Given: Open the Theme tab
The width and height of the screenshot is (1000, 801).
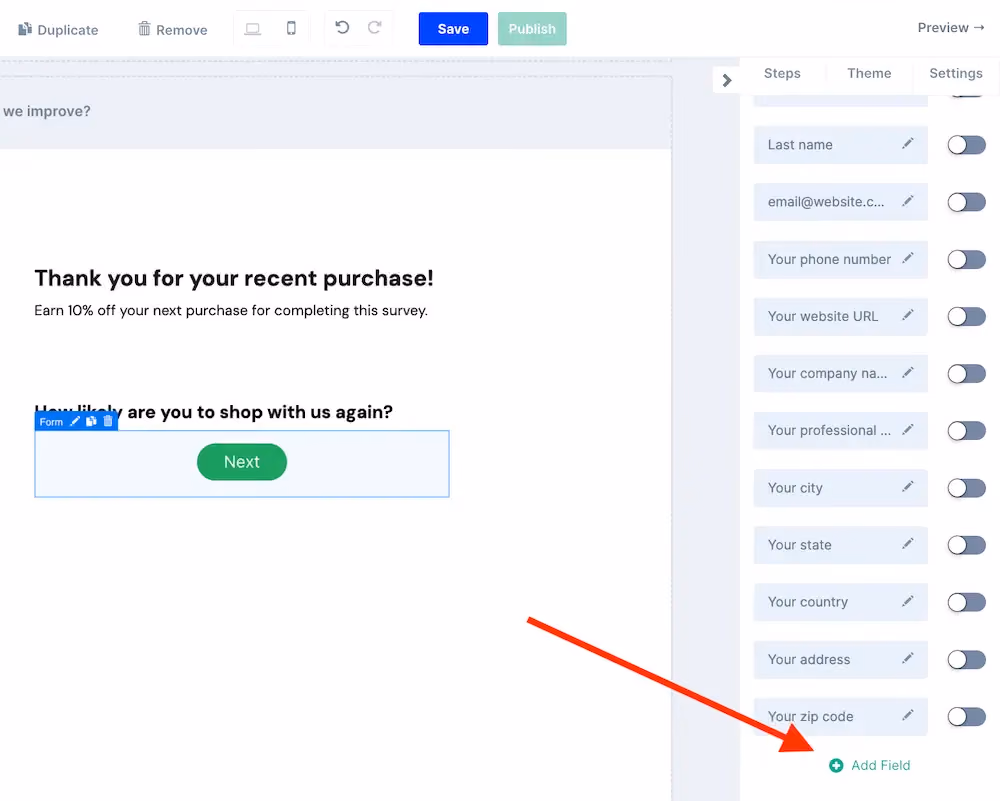Looking at the screenshot, I should (869, 73).
